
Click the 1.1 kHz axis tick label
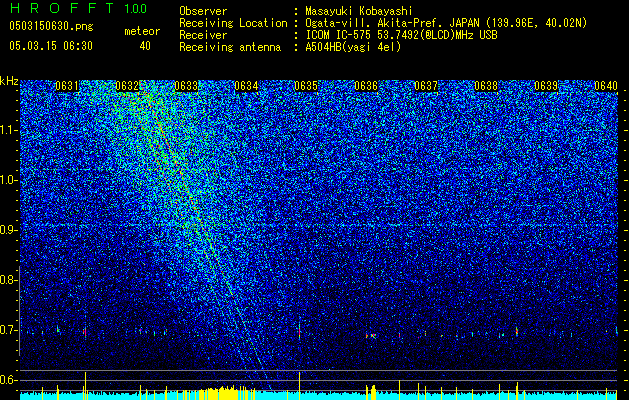click(7, 130)
